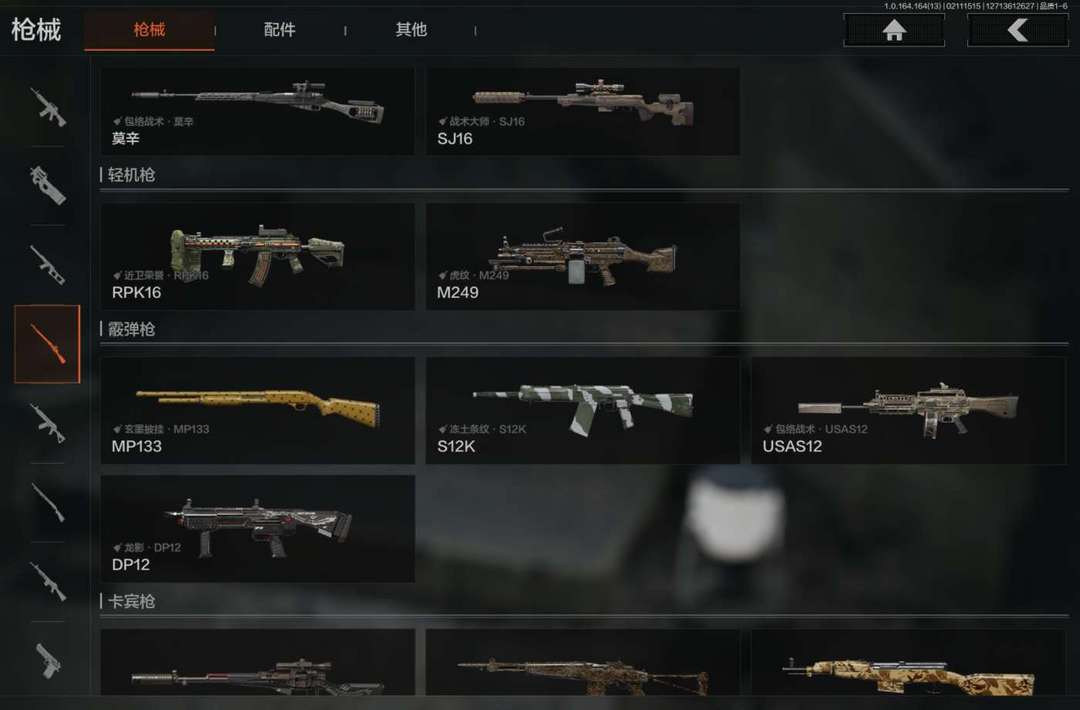Open the M249 weapon card
This screenshot has height=710, width=1080.
(x=583, y=256)
